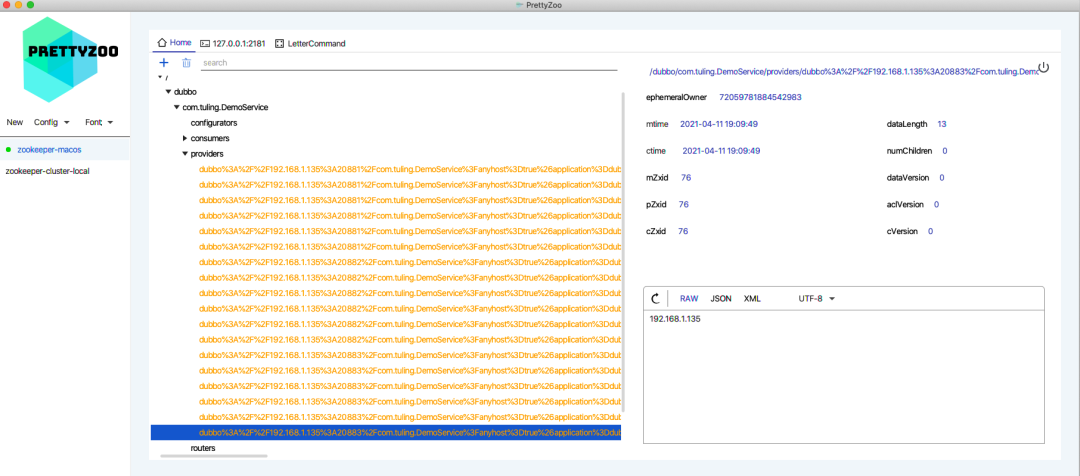The height and width of the screenshot is (476, 1080).
Task: Collapse the dubbo tree node arrow
Action: tap(168, 92)
